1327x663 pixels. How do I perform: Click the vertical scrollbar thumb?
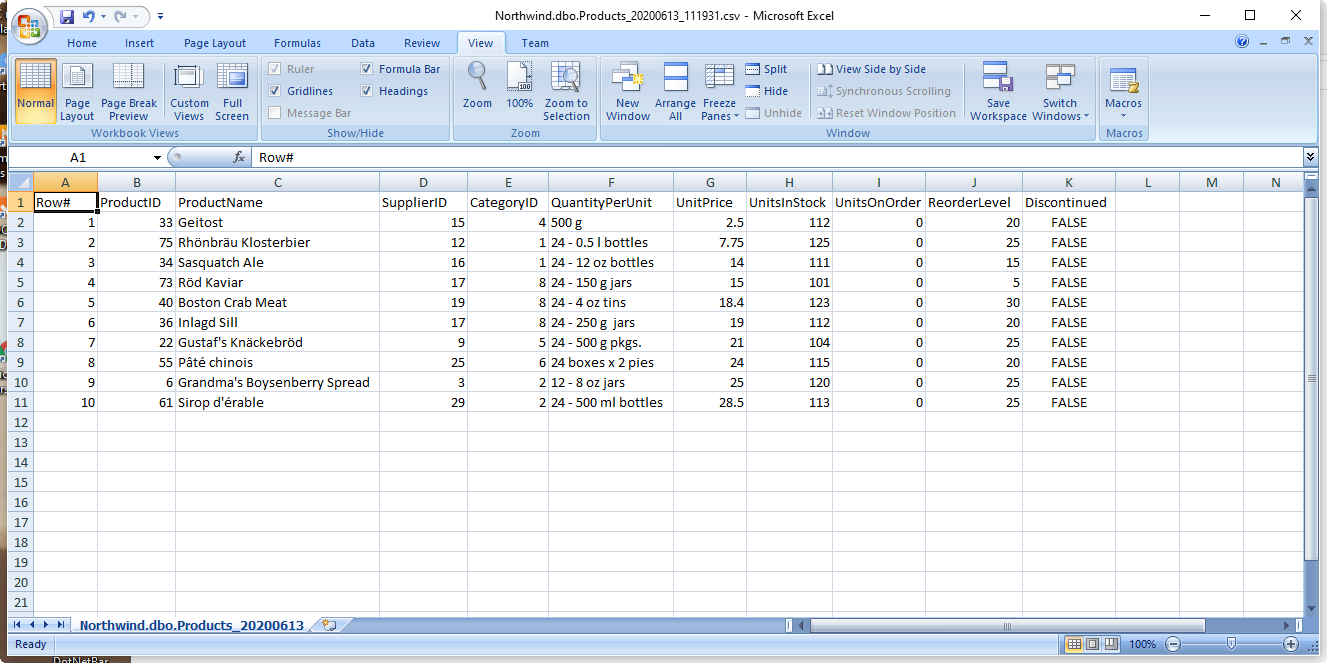[1311, 378]
